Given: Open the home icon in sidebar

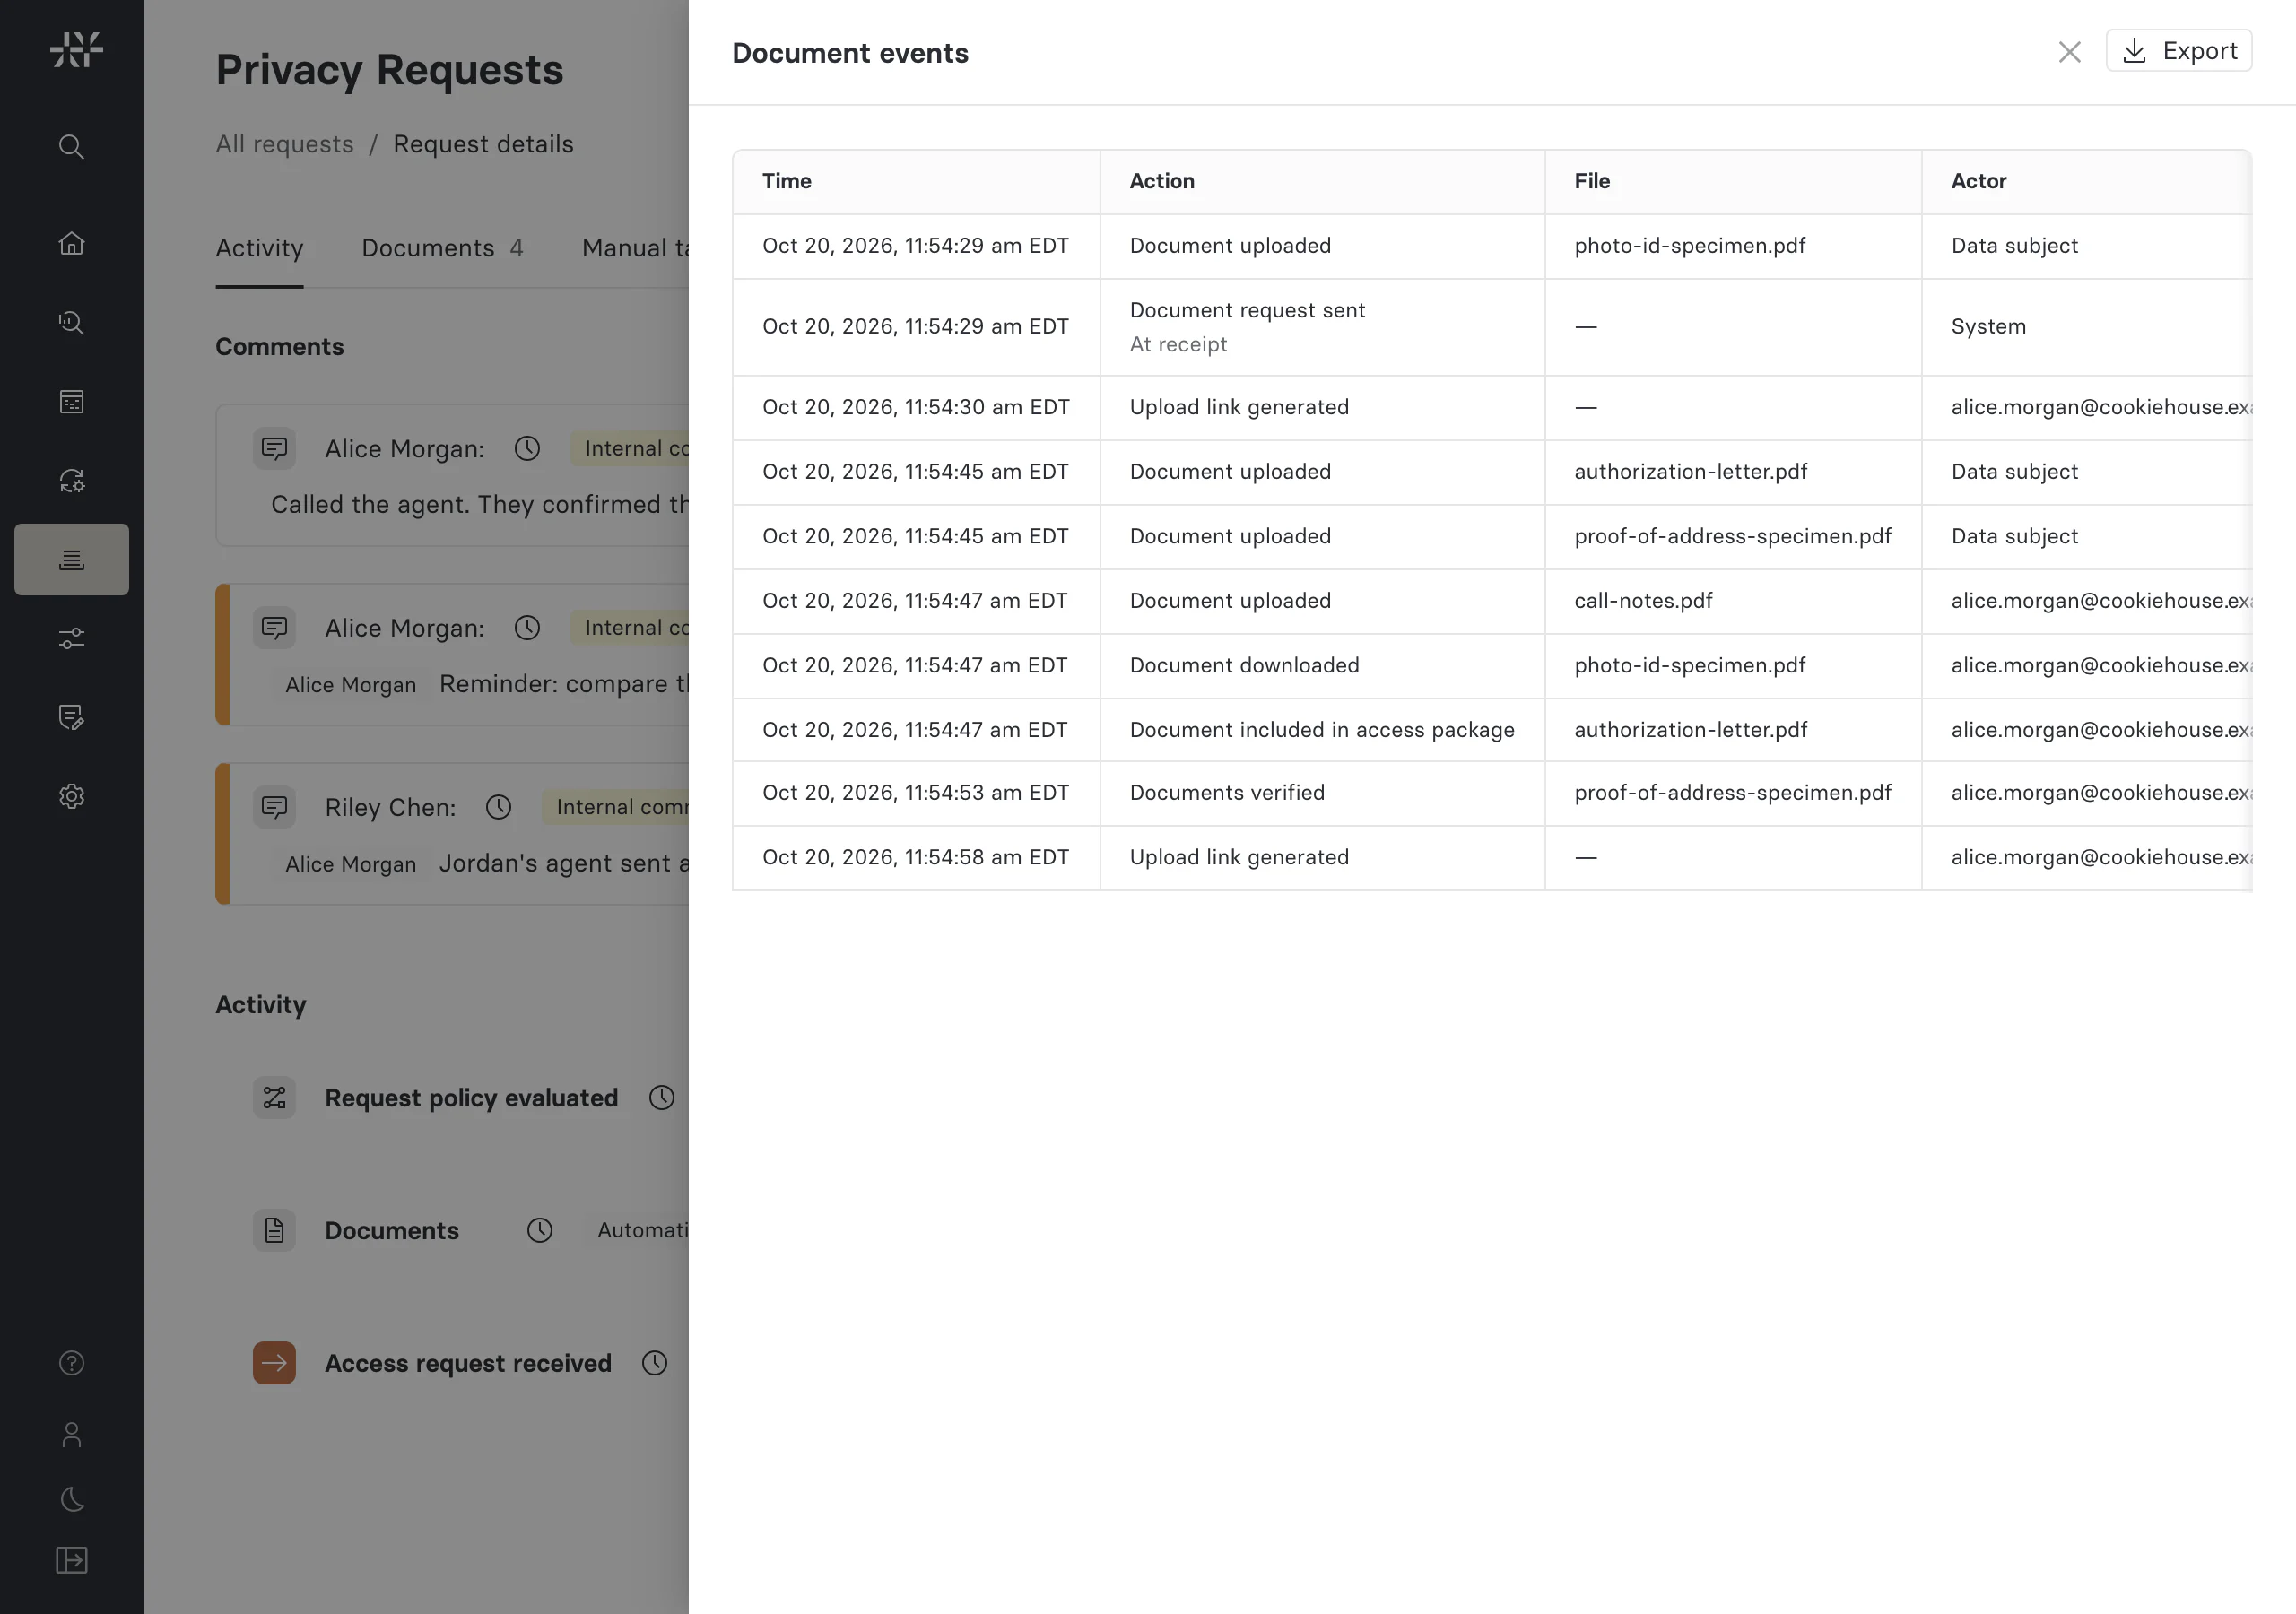Looking at the screenshot, I should 71,243.
